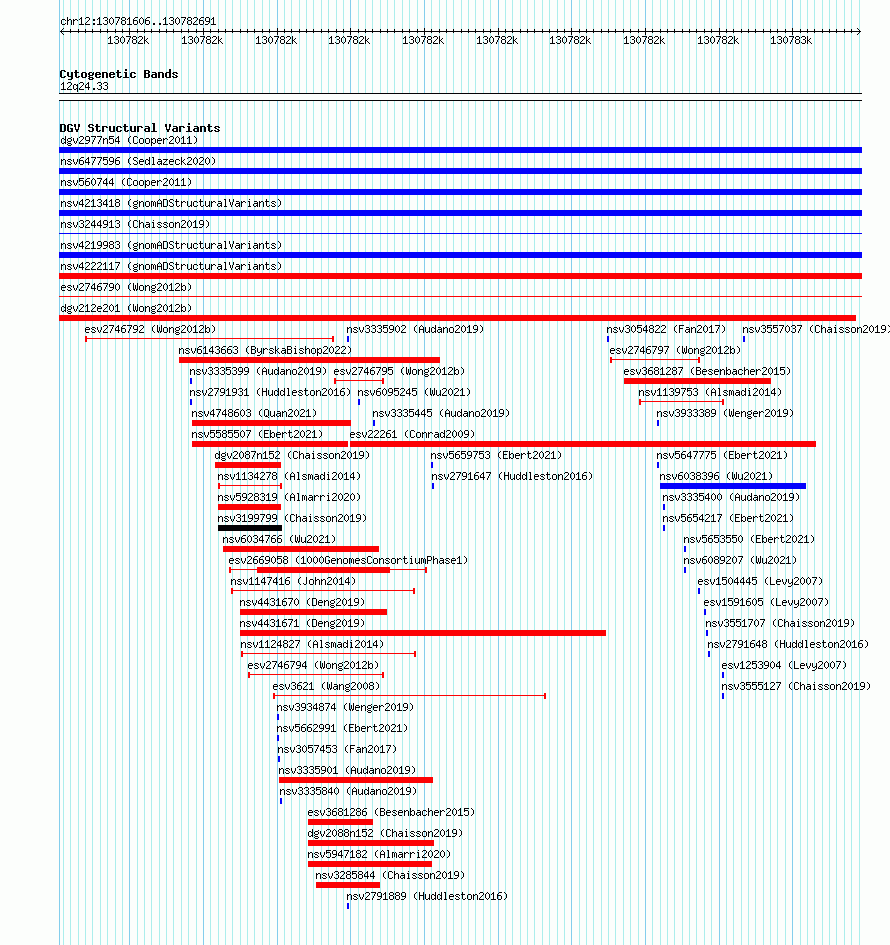Select nsv2791889 (Huddleston2016) label
Viewport: 890px width, 945px height.
point(427,897)
